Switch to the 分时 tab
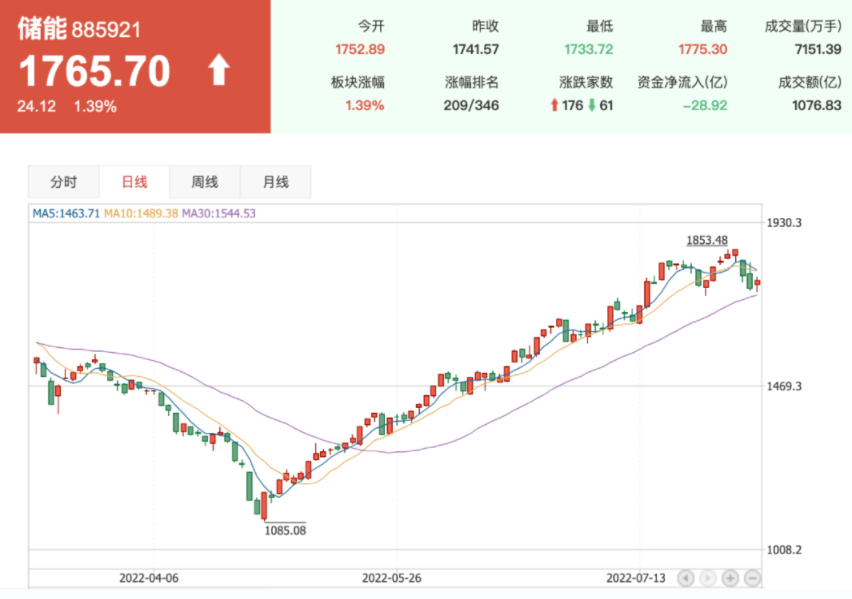Image resolution: width=852 pixels, height=599 pixels. [x=63, y=182]
